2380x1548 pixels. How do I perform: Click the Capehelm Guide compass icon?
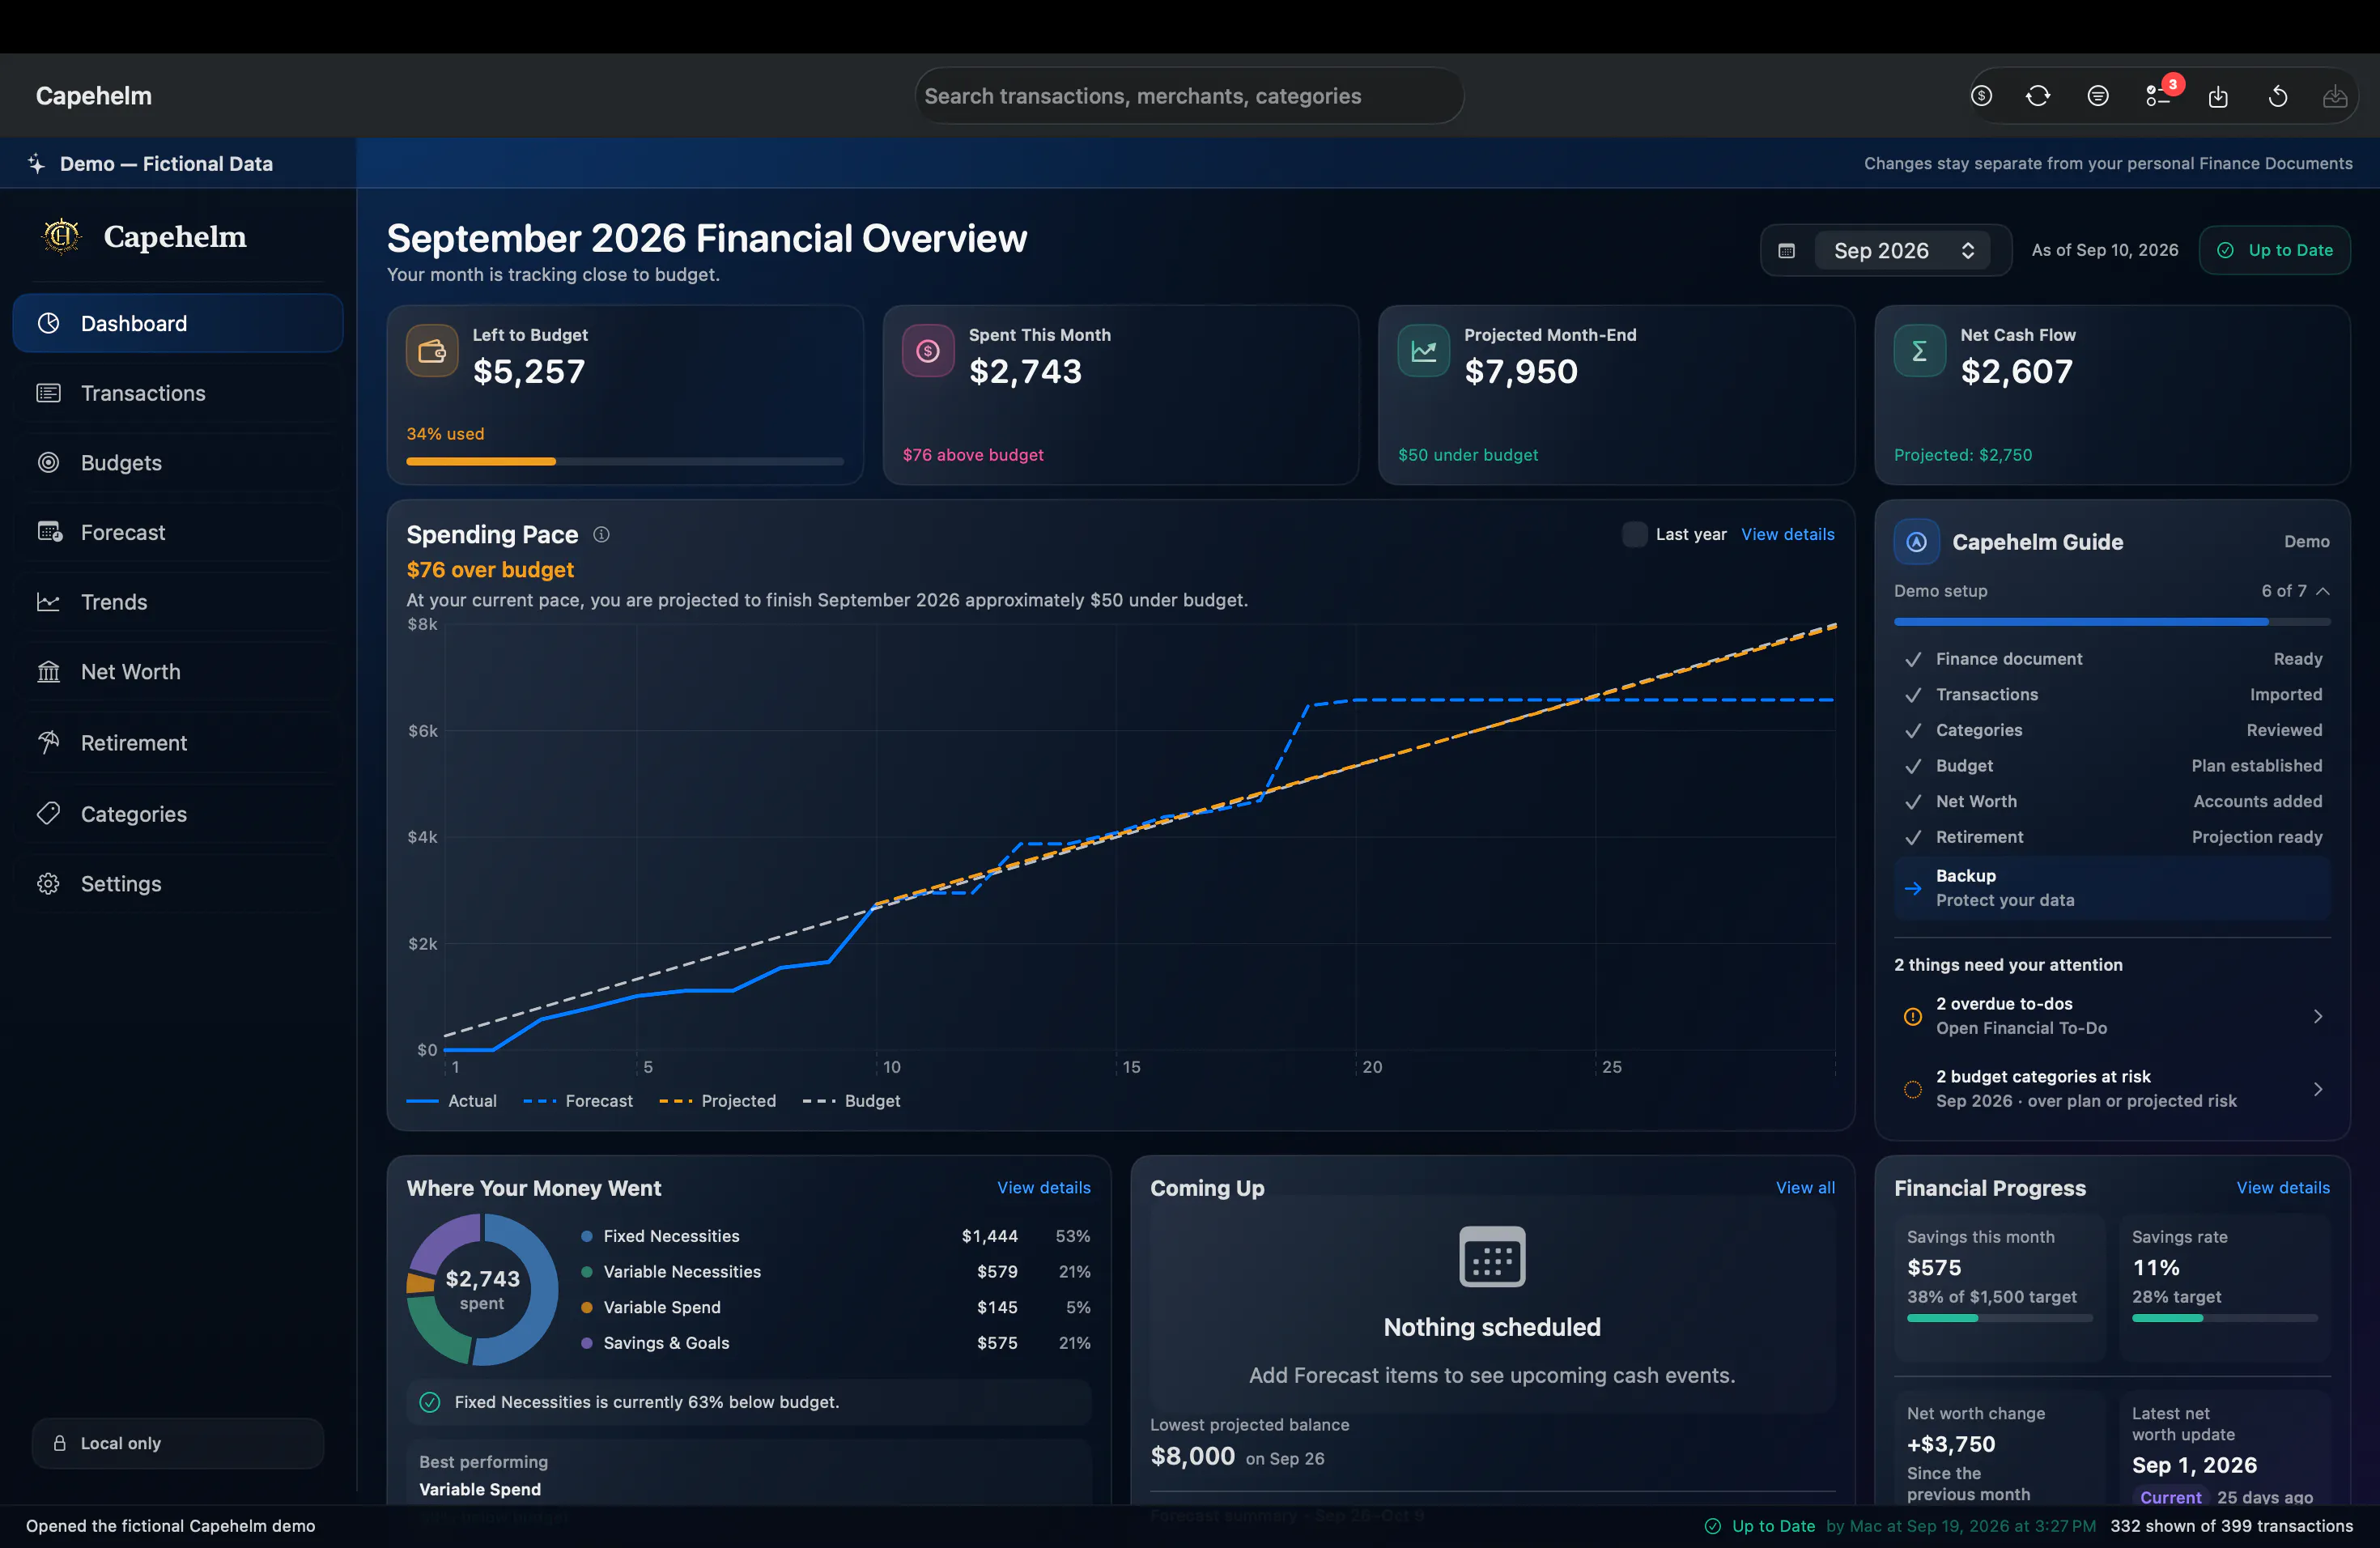click(x=1917, y=542)
